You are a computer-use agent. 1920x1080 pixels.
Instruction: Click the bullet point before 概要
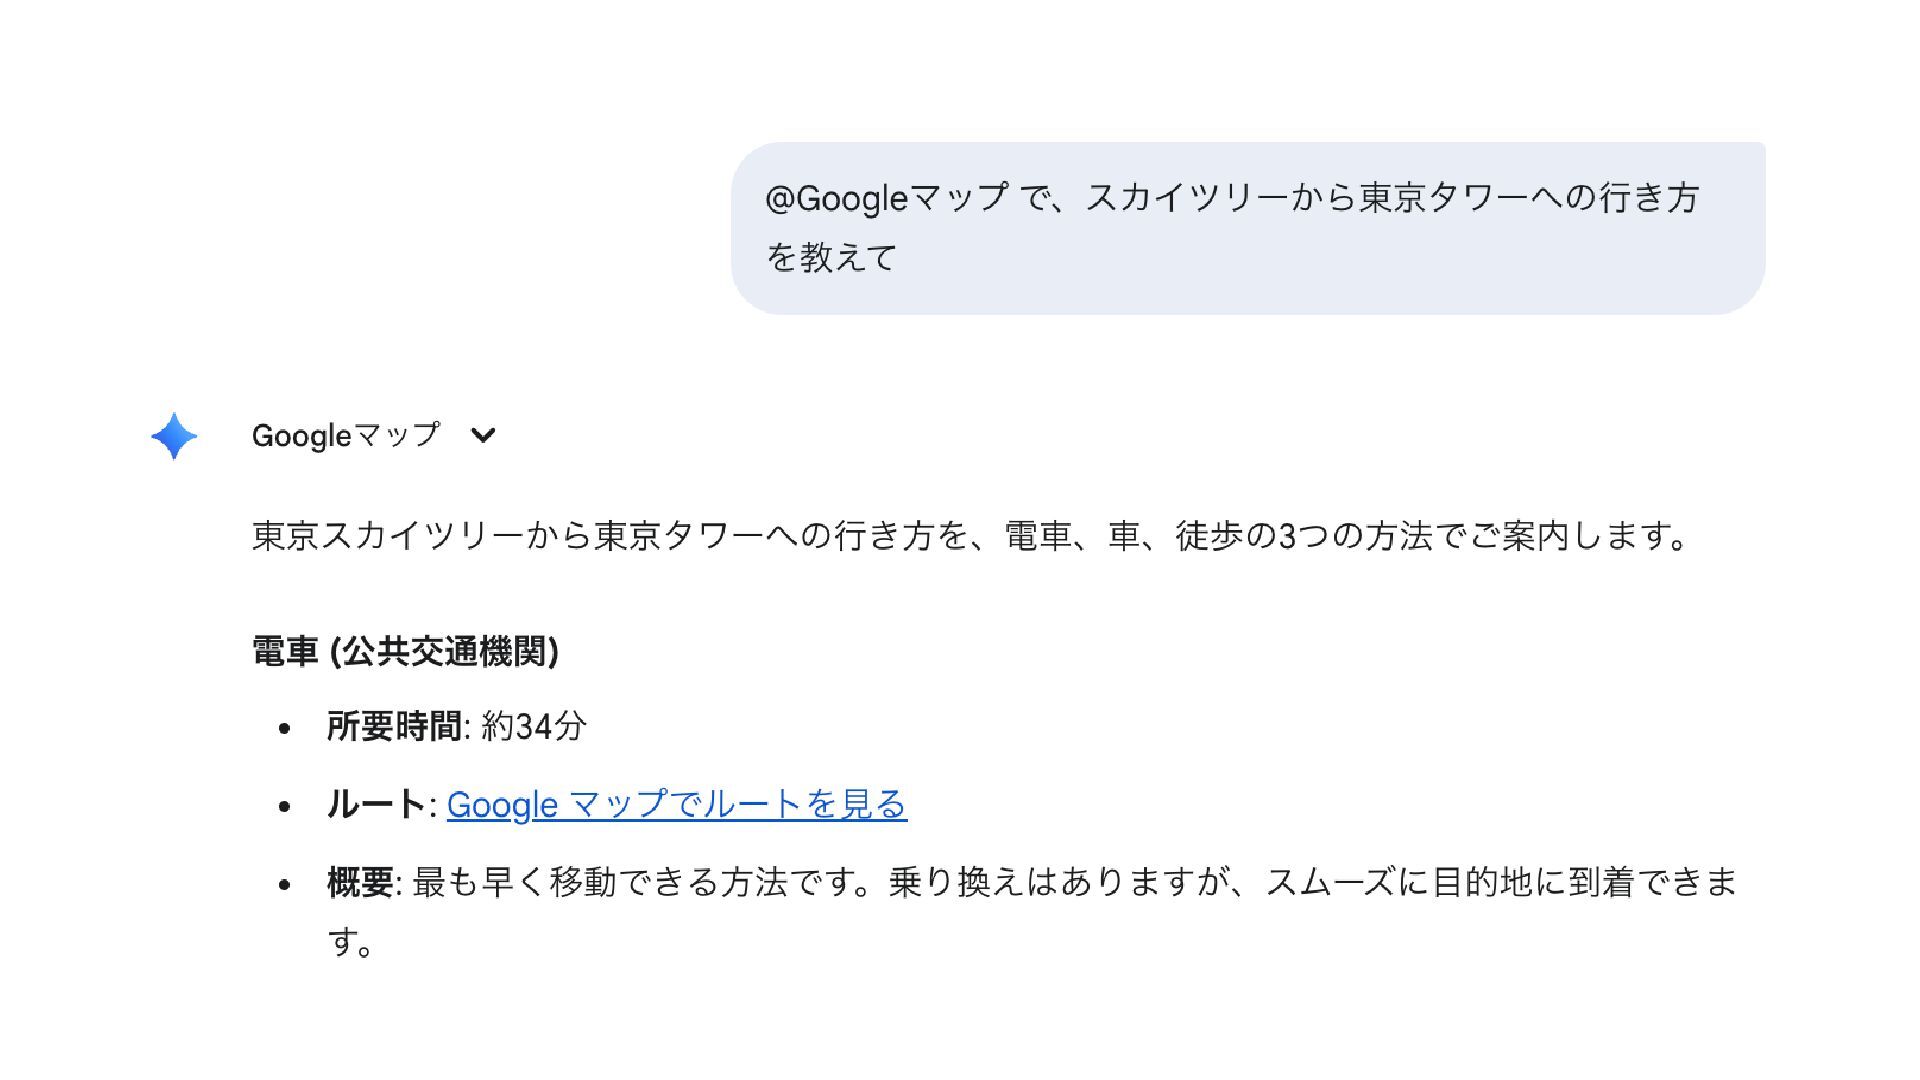(285, 884)
